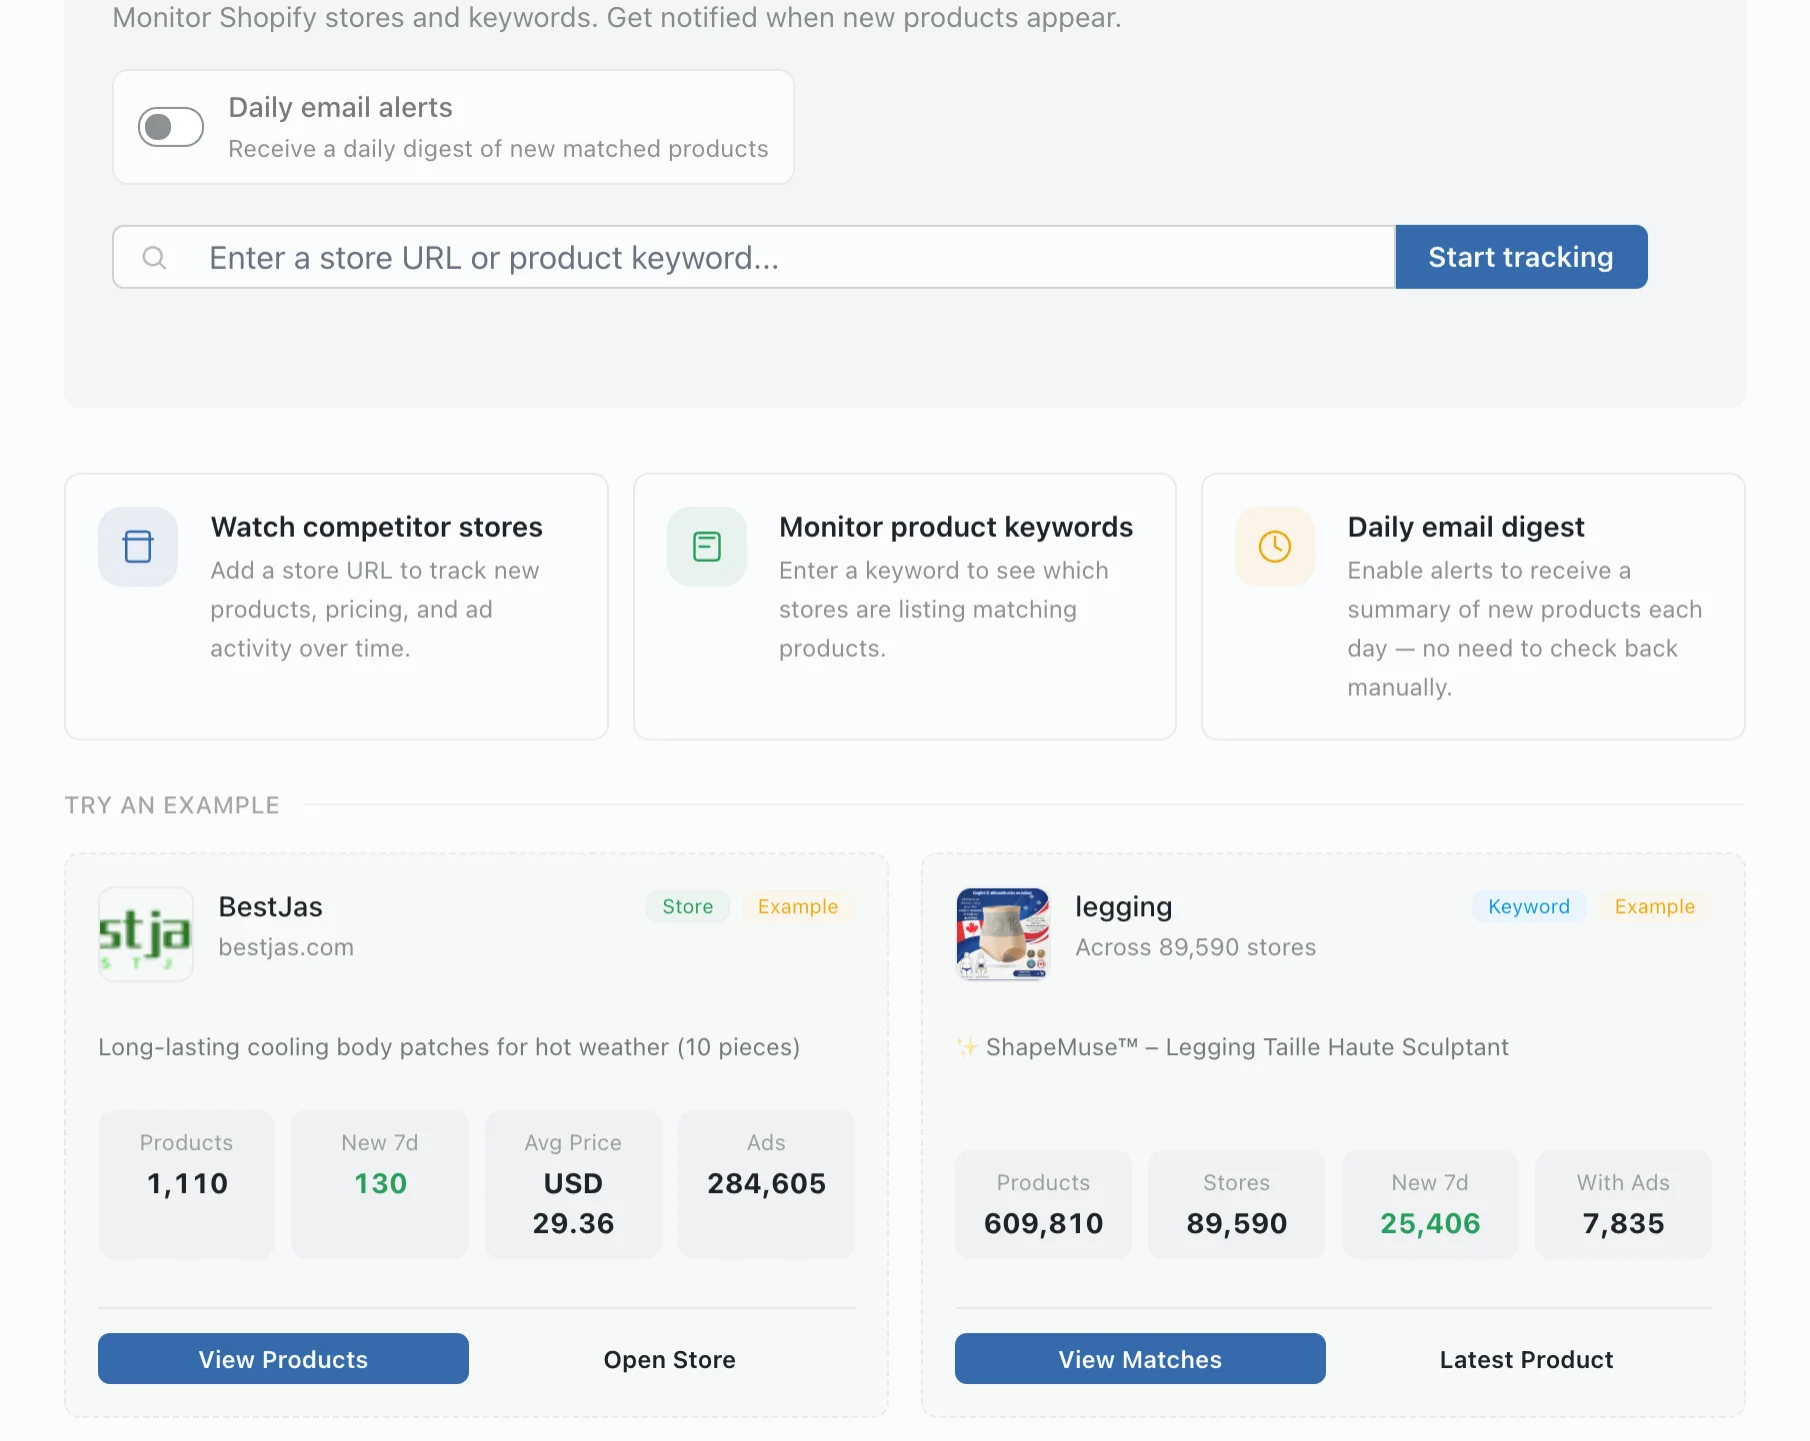Click the With Ads 7,835 stat
This screenshot has height=1441, width=1810.
[x=1624, y=1204]
